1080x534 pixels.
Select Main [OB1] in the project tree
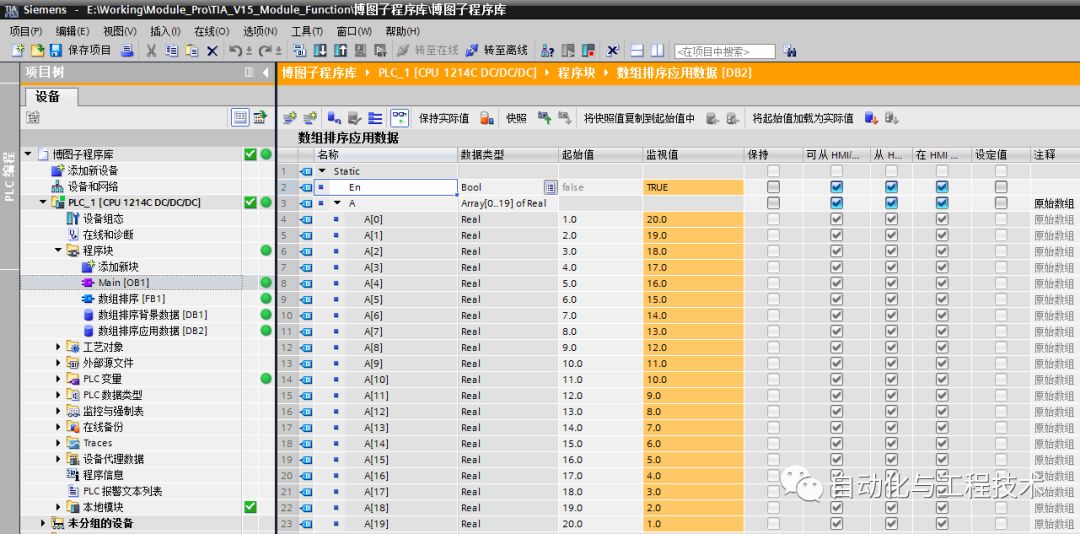coord(124,283)
